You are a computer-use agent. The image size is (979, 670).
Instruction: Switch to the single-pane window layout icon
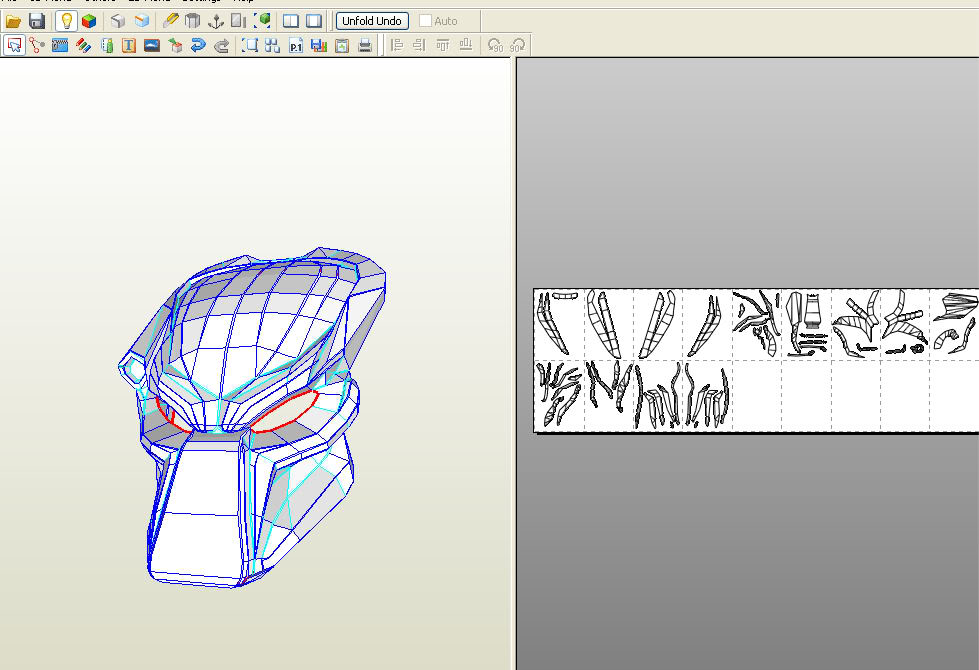pyautogui.click(x=314, y=21)
